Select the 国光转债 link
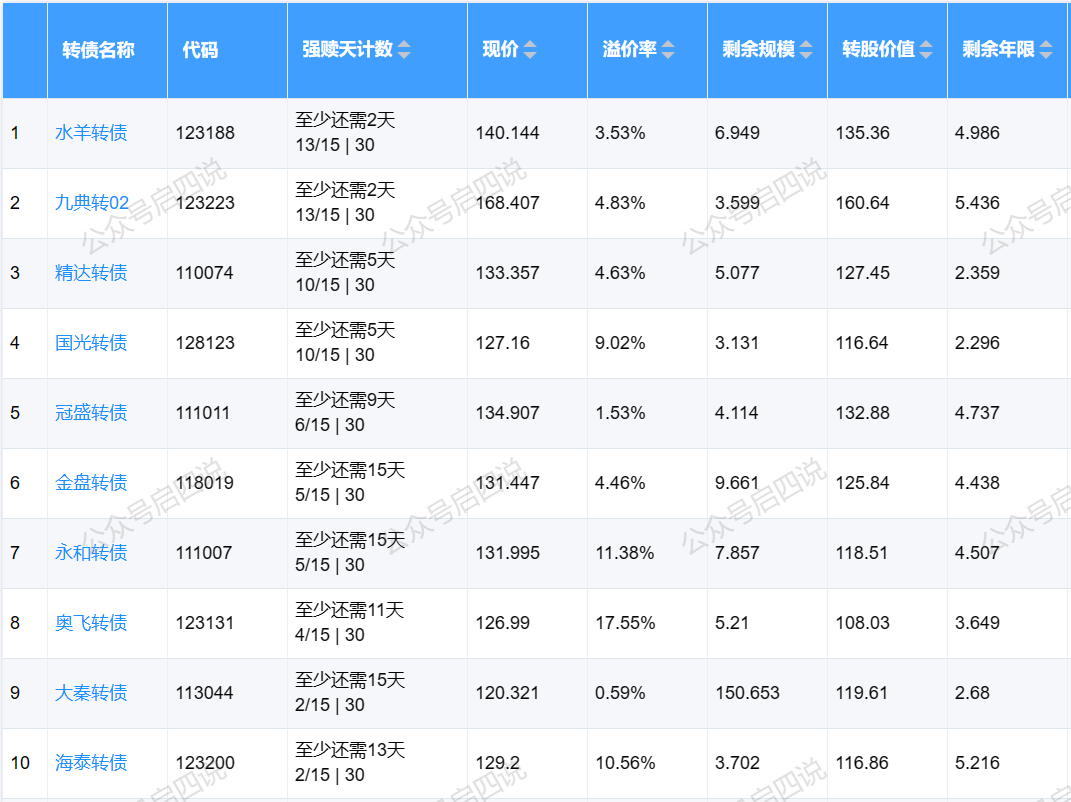 91,343
